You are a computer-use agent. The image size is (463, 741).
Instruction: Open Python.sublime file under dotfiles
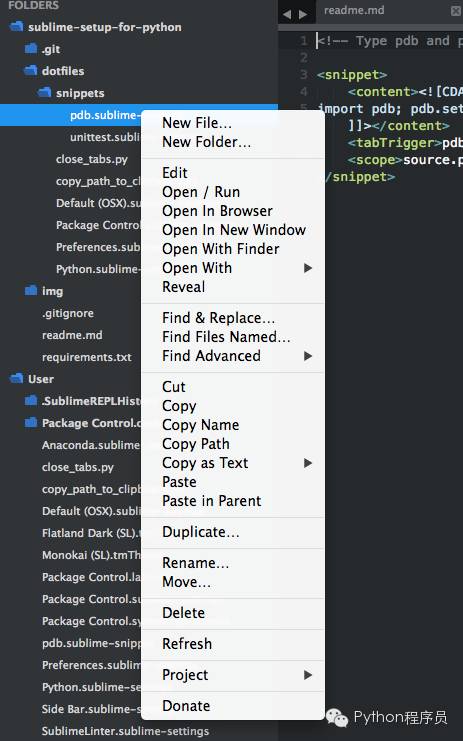pos(98,269)
